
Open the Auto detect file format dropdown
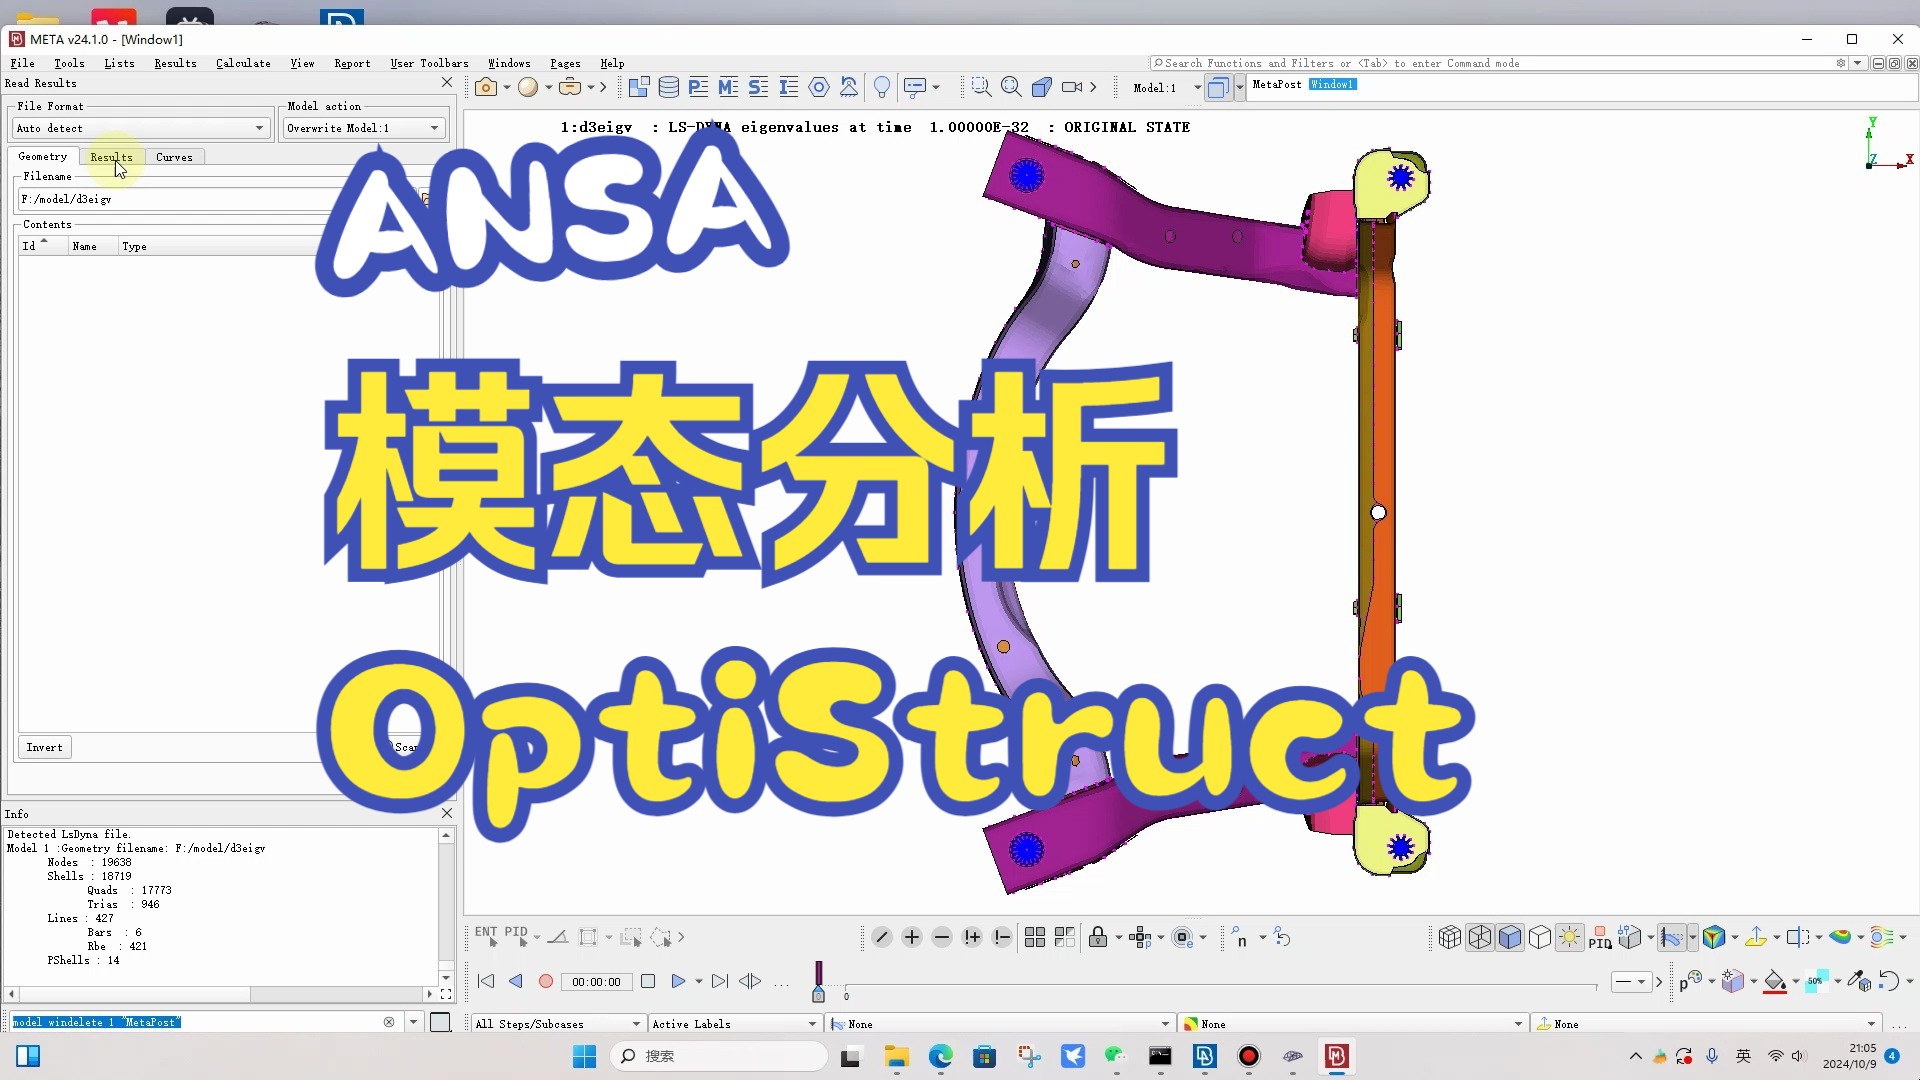point(140,128)
